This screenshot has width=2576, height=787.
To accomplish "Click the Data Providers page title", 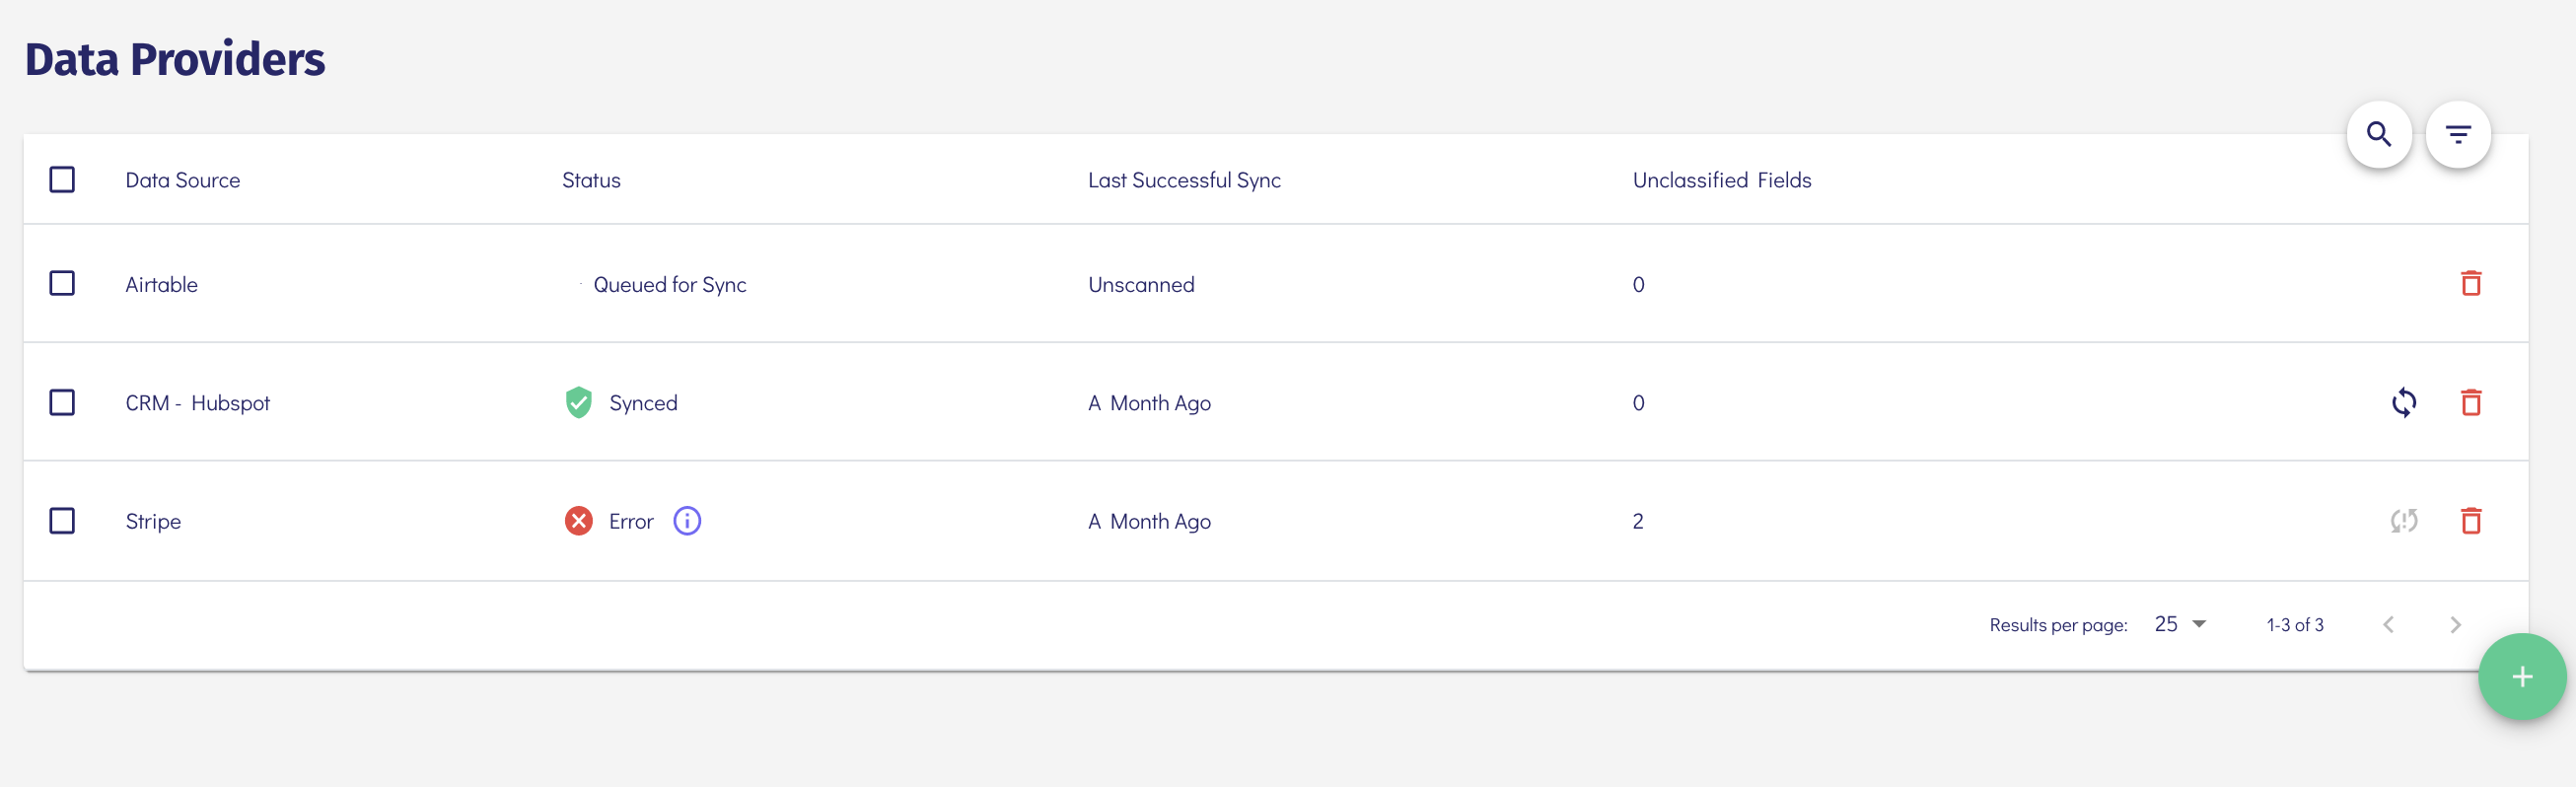I will pyautogui.click(x=175, y=59).
